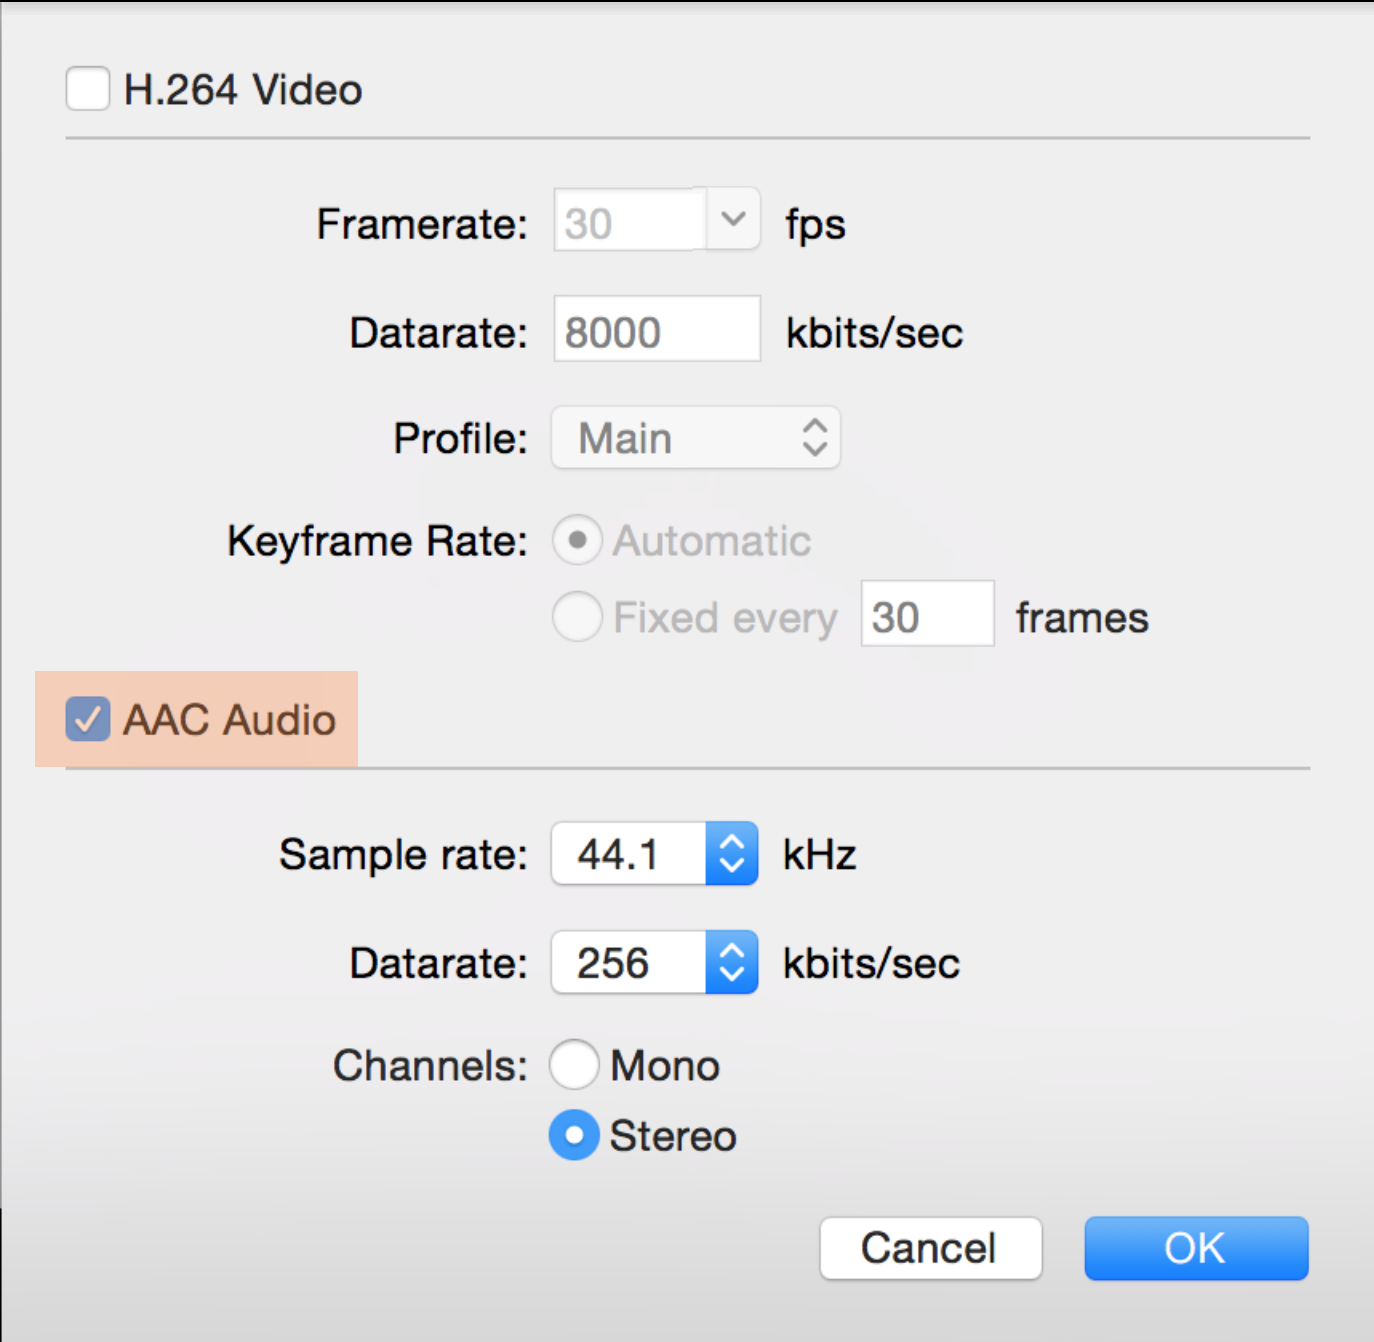1374x1342 pixels.
Task: Click the Mono label text
Action: 665,1066
